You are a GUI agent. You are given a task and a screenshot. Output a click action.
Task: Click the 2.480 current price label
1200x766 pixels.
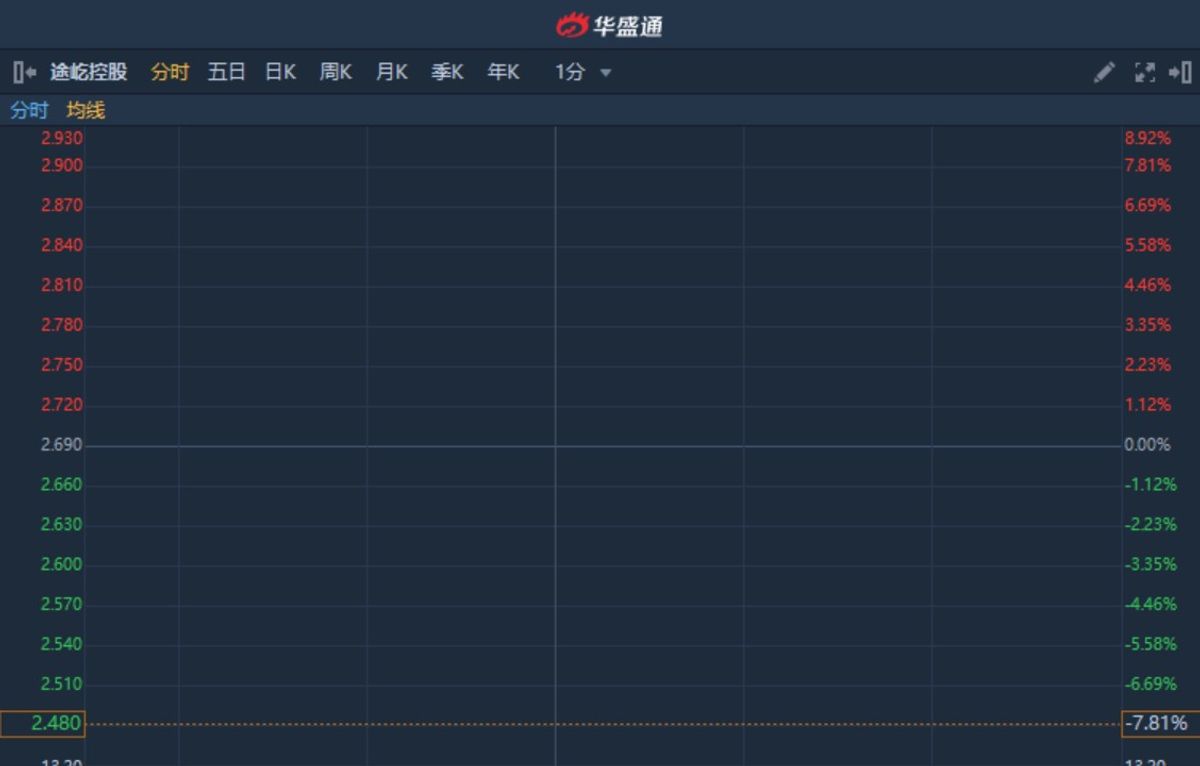tap(43, 723)
